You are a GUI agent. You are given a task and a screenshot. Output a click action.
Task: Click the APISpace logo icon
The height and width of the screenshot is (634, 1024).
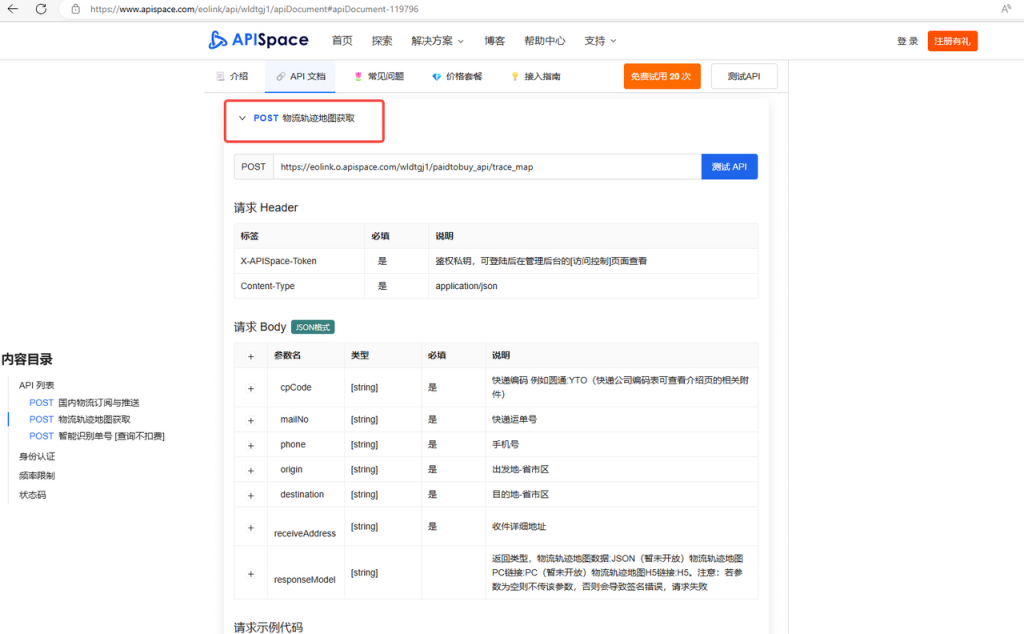tap(219, 40)
